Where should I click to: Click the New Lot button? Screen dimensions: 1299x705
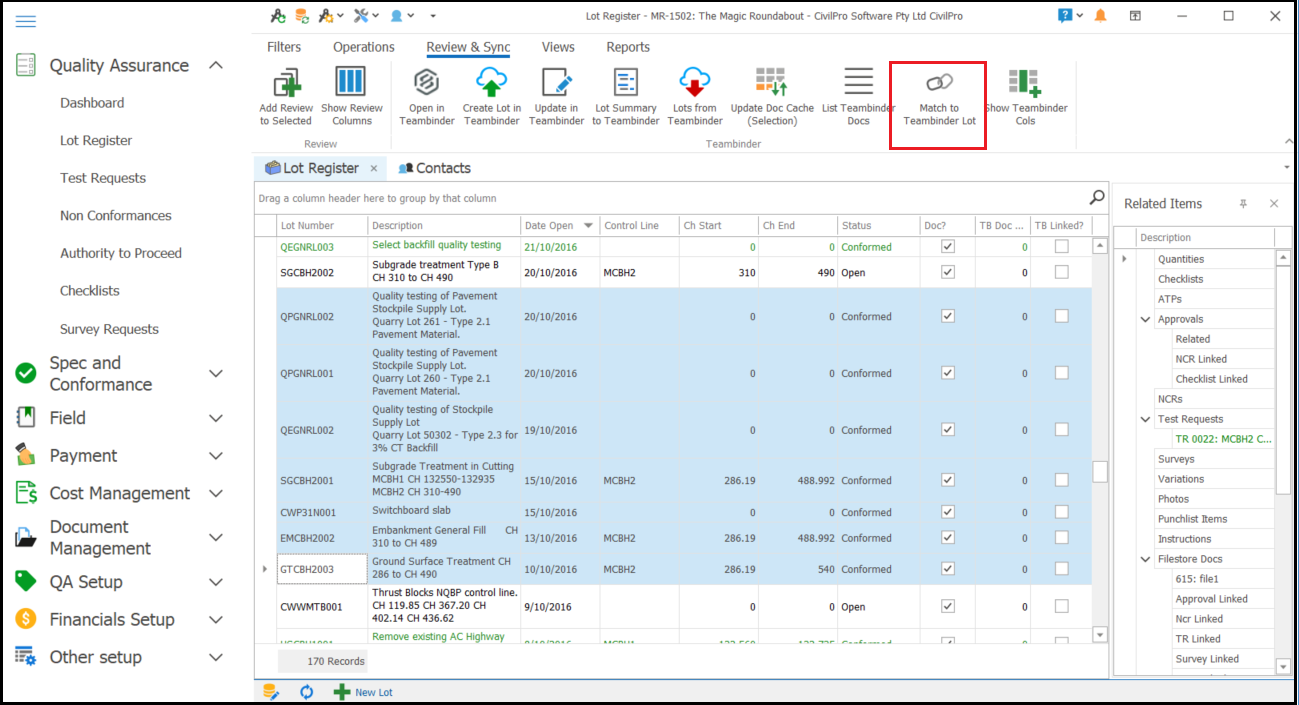[x=363, y=692]
